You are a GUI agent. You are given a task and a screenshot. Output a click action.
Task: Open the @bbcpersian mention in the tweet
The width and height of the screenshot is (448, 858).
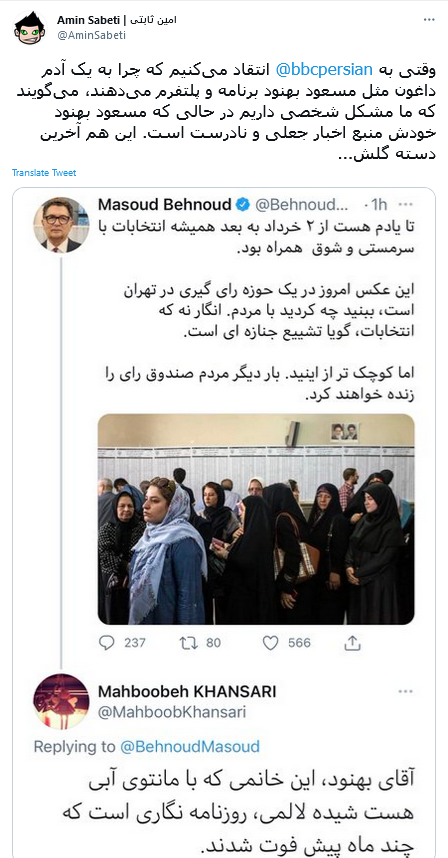coord(322,69)
